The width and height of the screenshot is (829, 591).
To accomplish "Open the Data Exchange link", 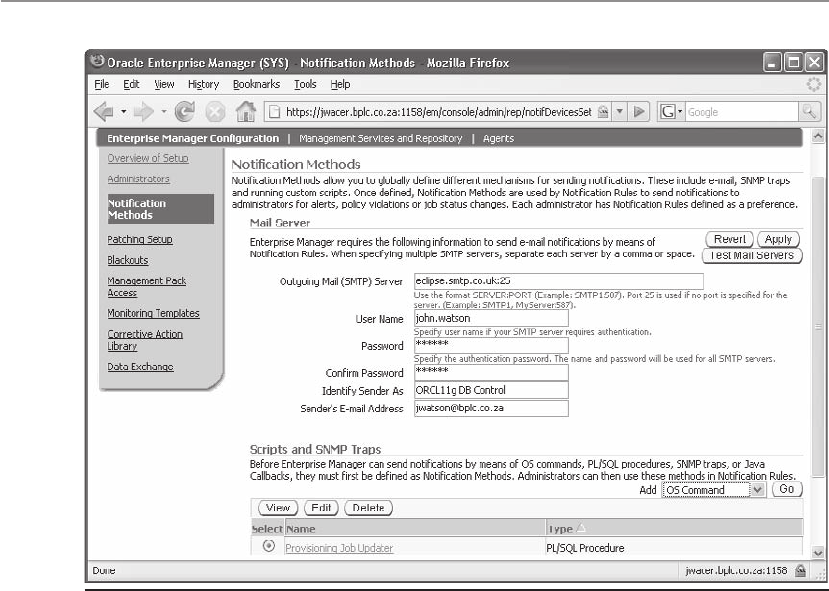I will pos(140,367).
